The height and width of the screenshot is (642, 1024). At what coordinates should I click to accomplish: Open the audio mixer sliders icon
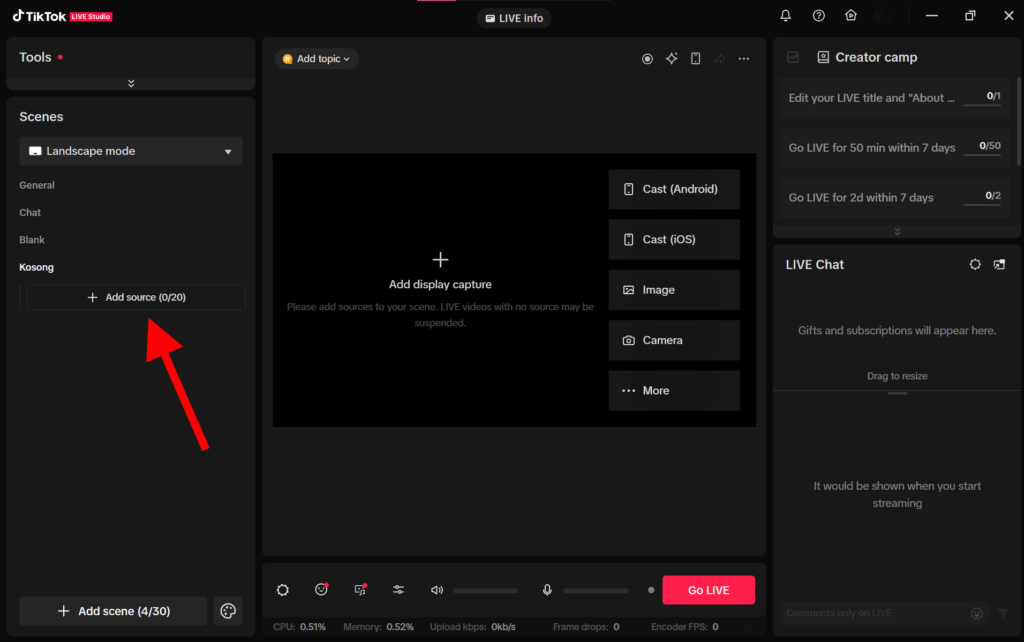398,590
